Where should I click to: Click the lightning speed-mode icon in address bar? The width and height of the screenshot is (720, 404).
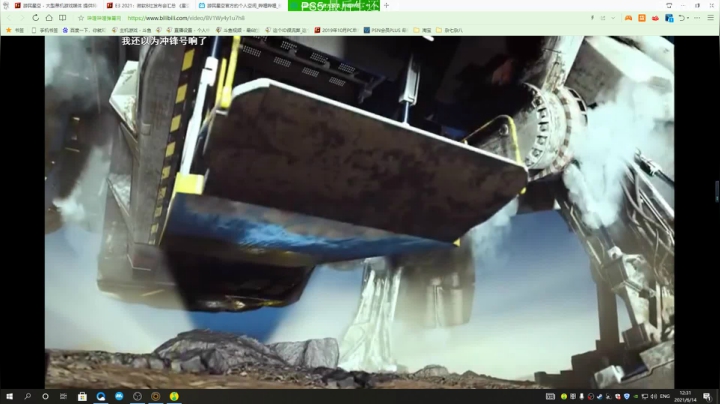(x=592, y=18)
